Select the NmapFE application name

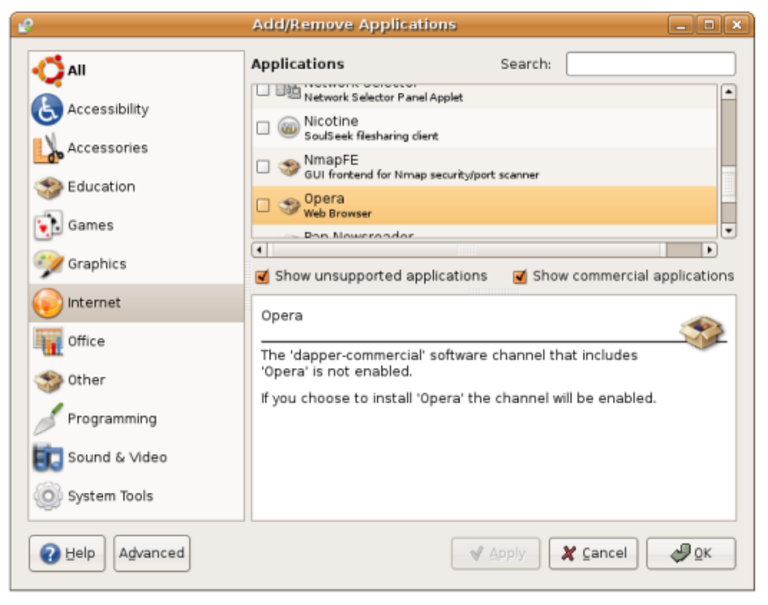click(331, 160)
